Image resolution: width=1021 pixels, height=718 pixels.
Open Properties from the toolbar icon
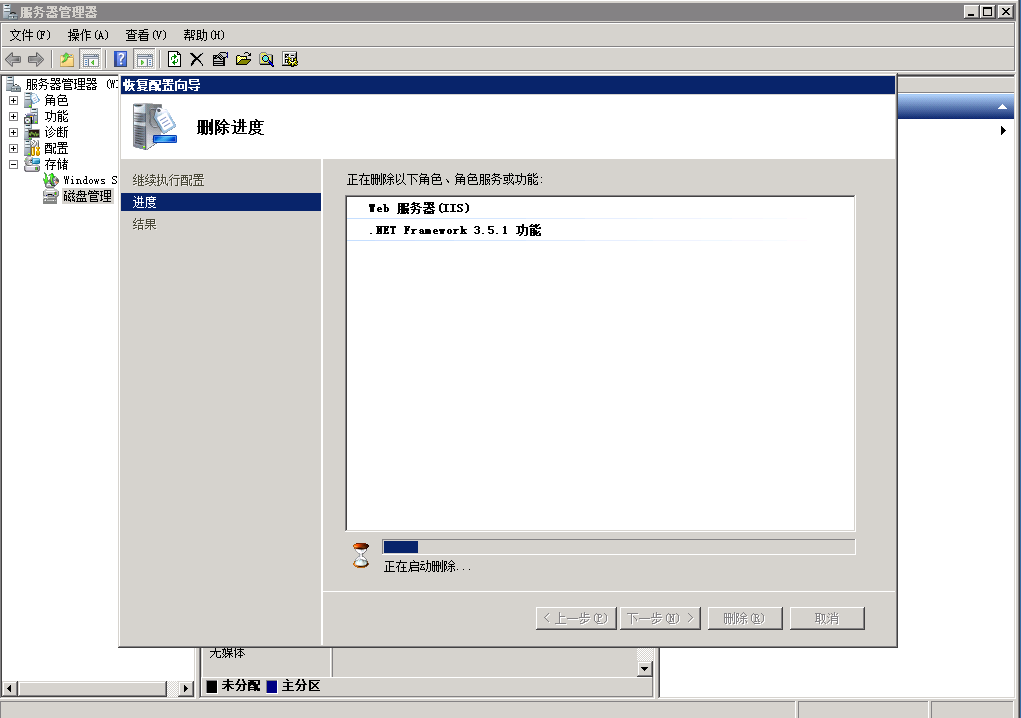point(220,59)
